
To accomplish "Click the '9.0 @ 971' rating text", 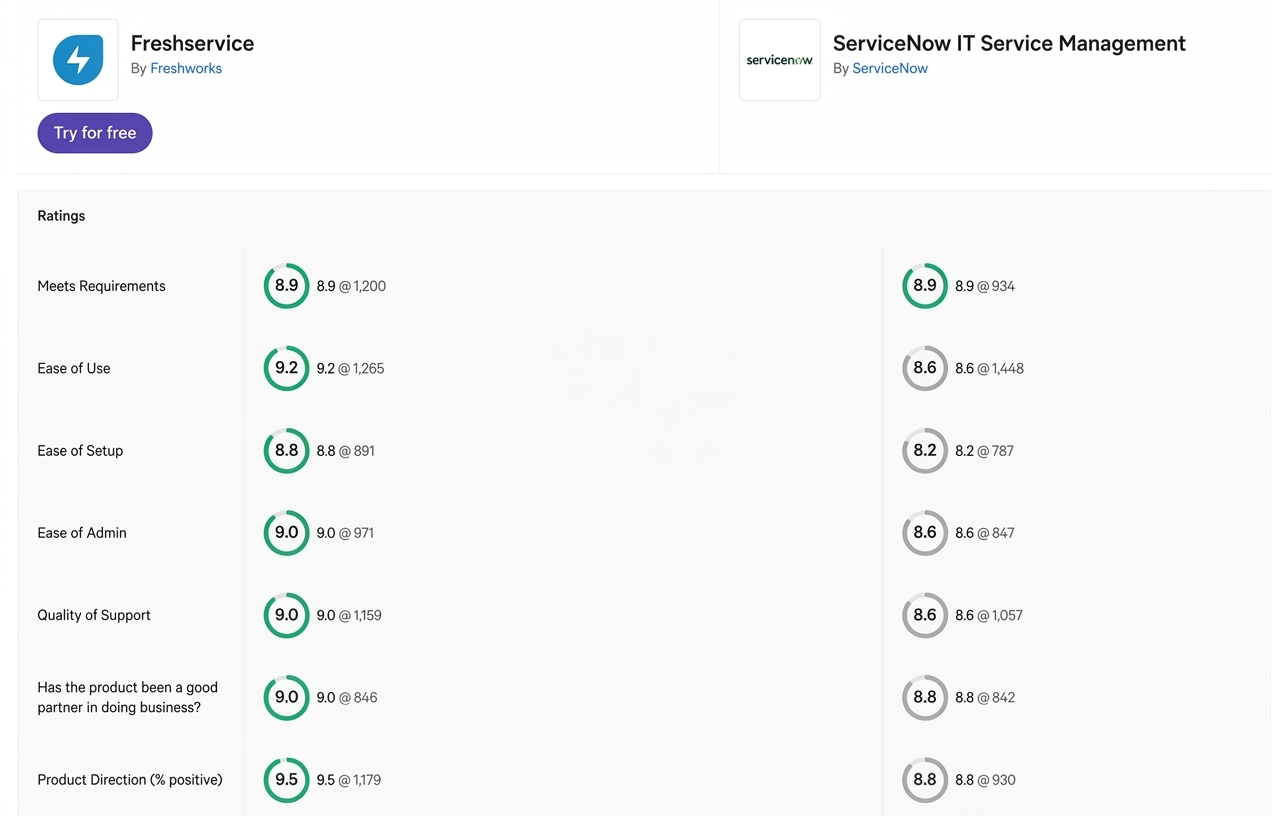I will click(345, 533).
